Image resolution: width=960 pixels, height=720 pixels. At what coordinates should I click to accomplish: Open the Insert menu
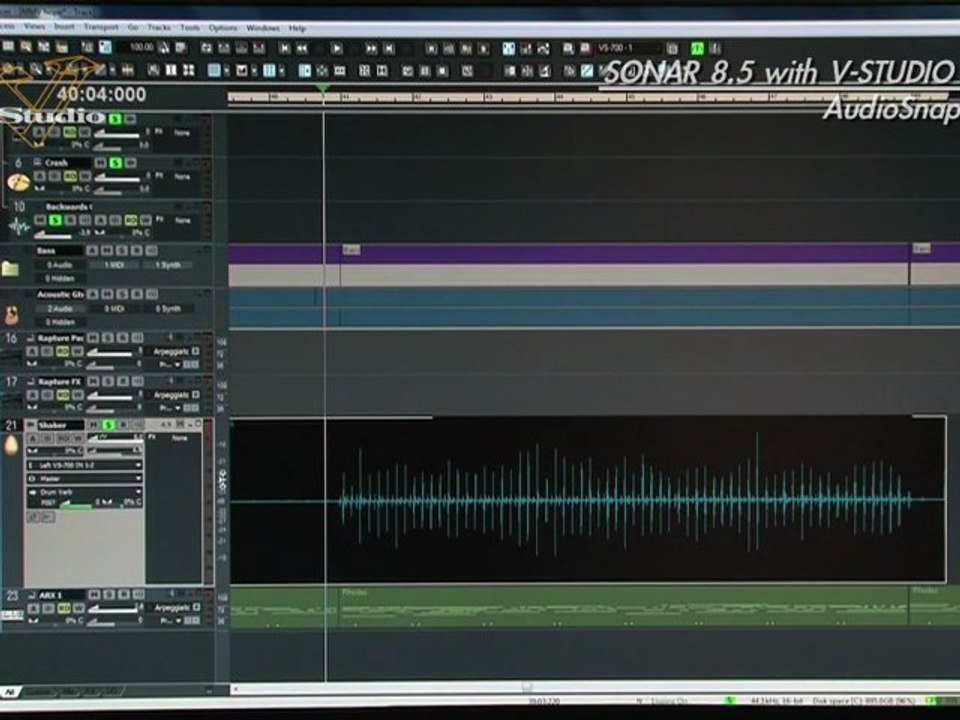point(64,27)
